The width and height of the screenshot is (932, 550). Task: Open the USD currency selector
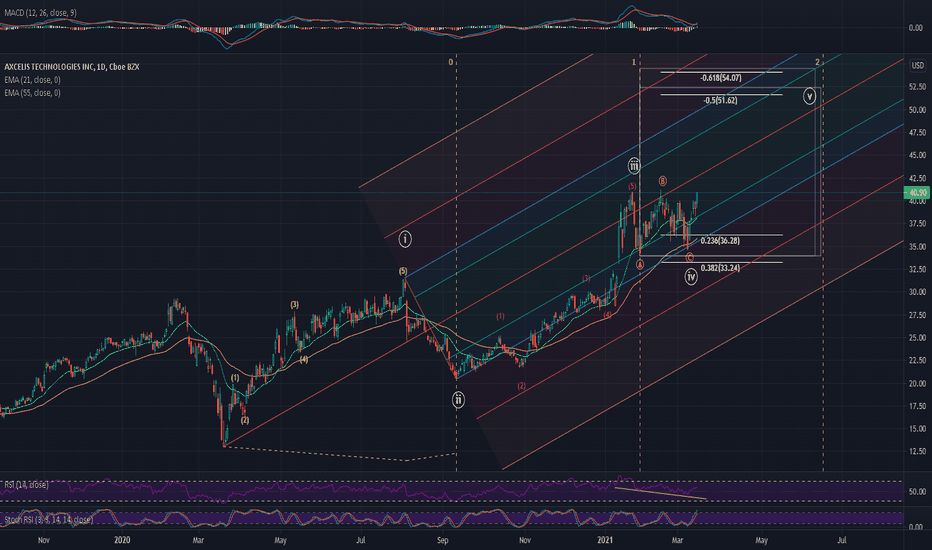918,65
